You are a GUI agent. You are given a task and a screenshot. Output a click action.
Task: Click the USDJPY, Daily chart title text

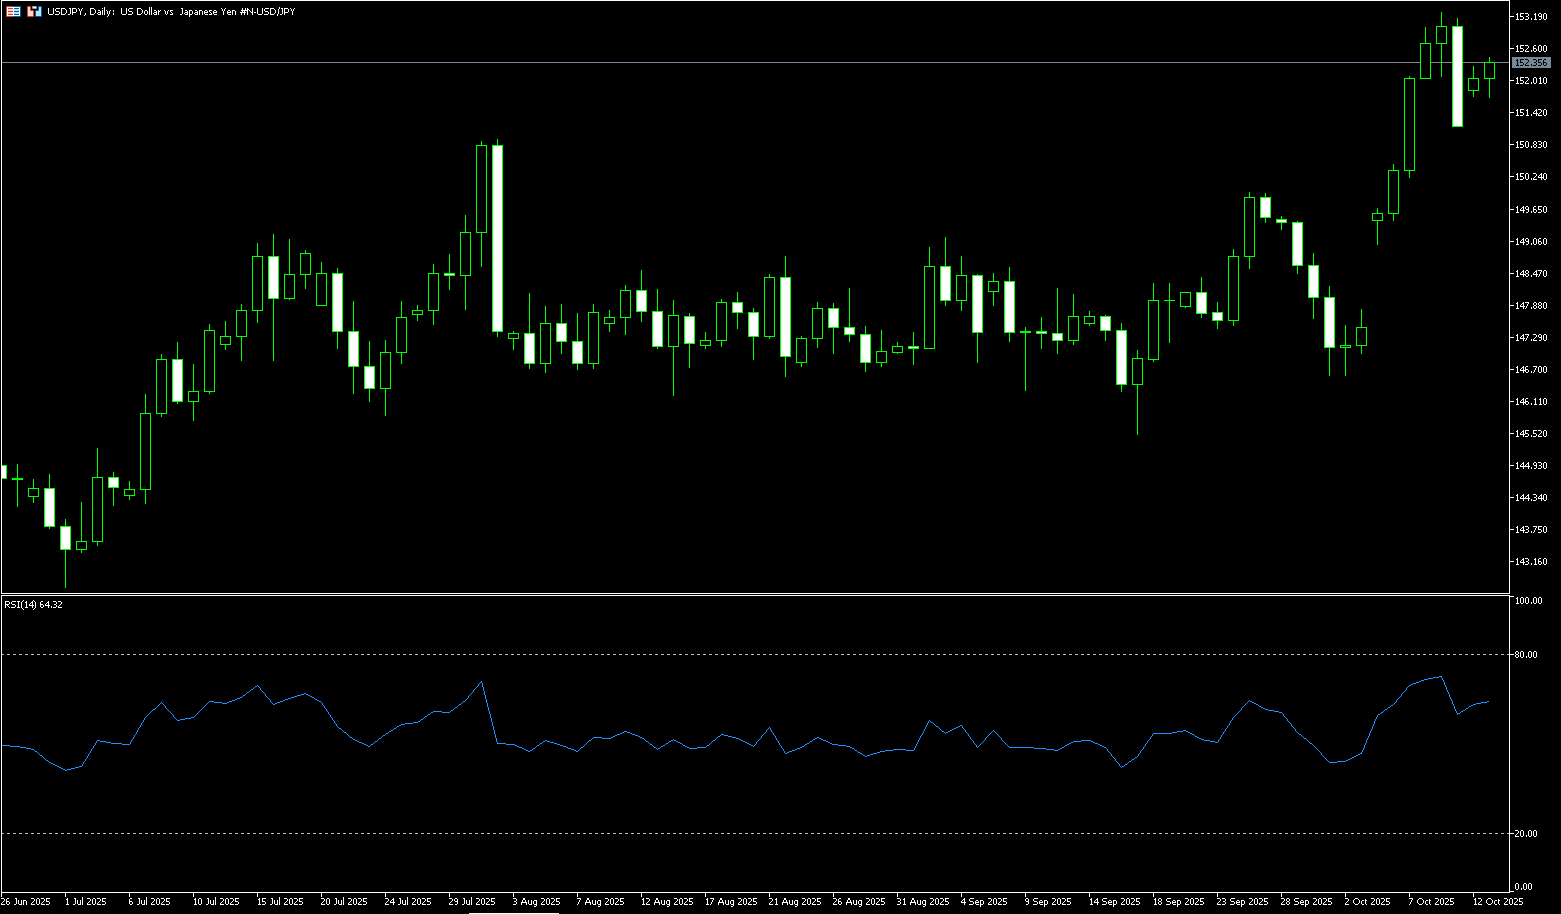pyautogui.click(x=170, y=11)
